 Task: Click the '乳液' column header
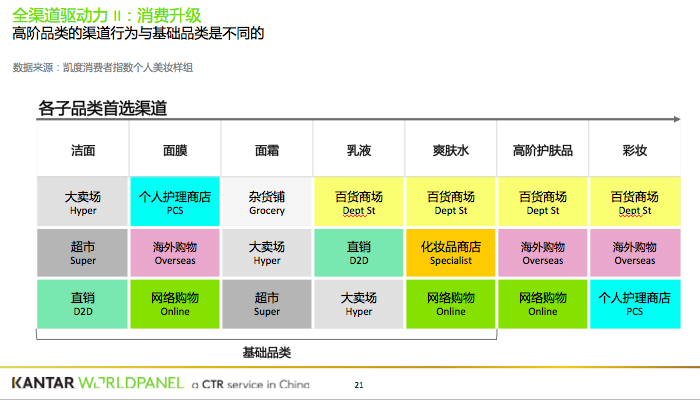(359, 150)
